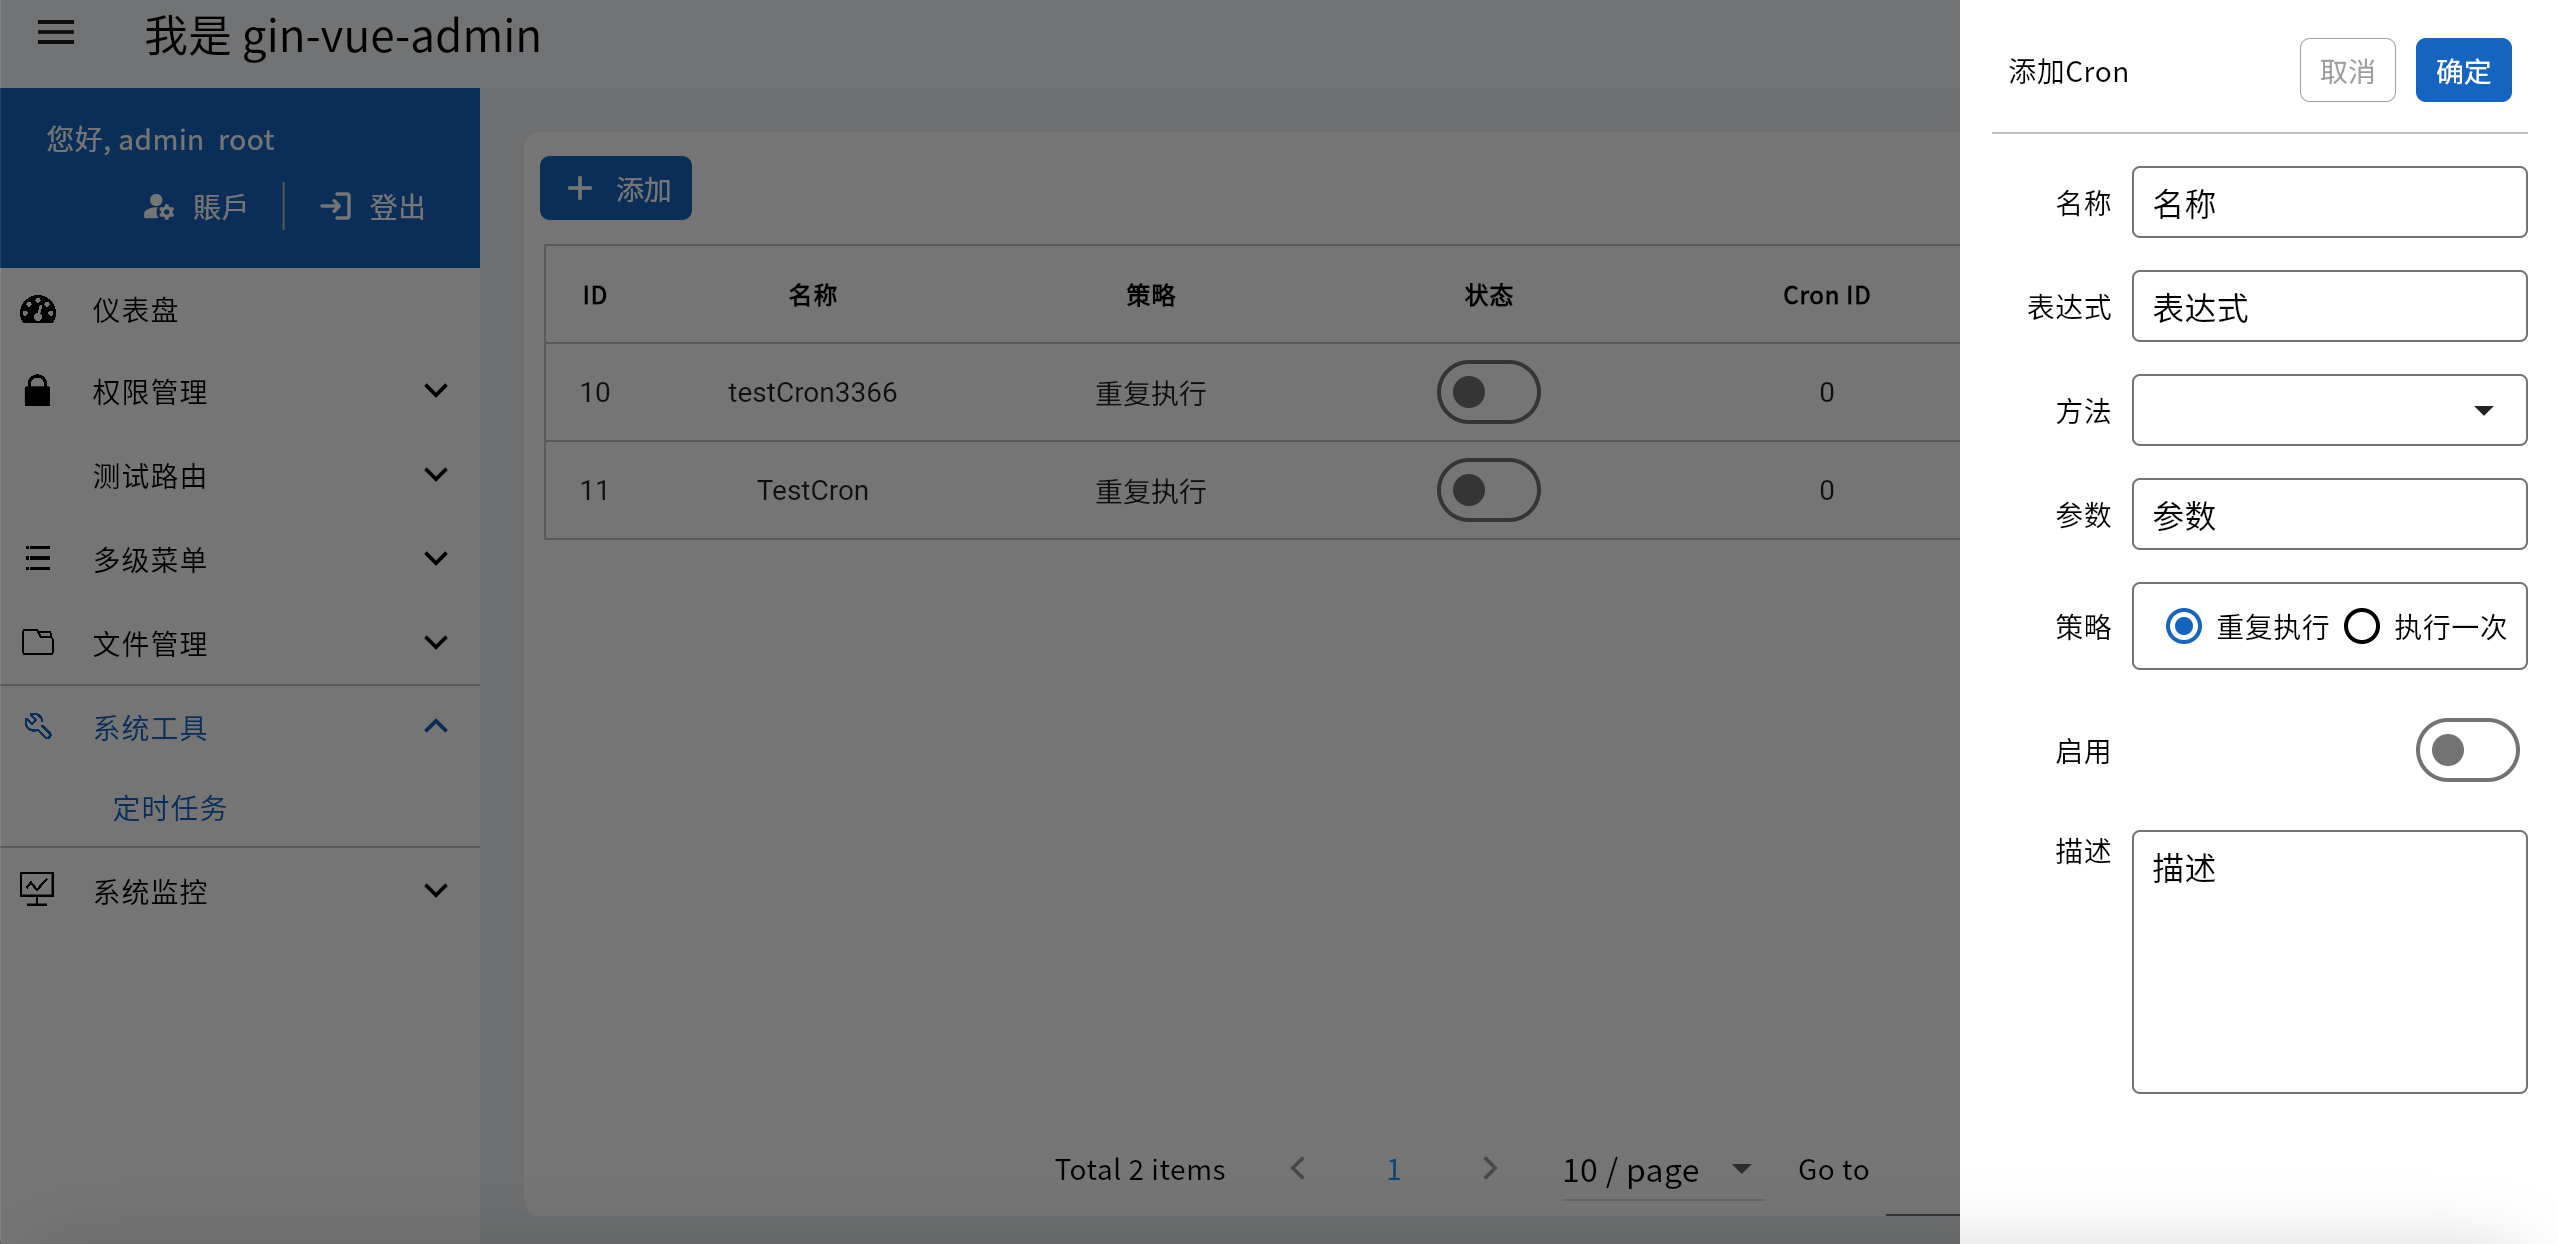Click the monitor icon for 系统监控
The image size is (2558, 1244).
(x=38, y=889)
